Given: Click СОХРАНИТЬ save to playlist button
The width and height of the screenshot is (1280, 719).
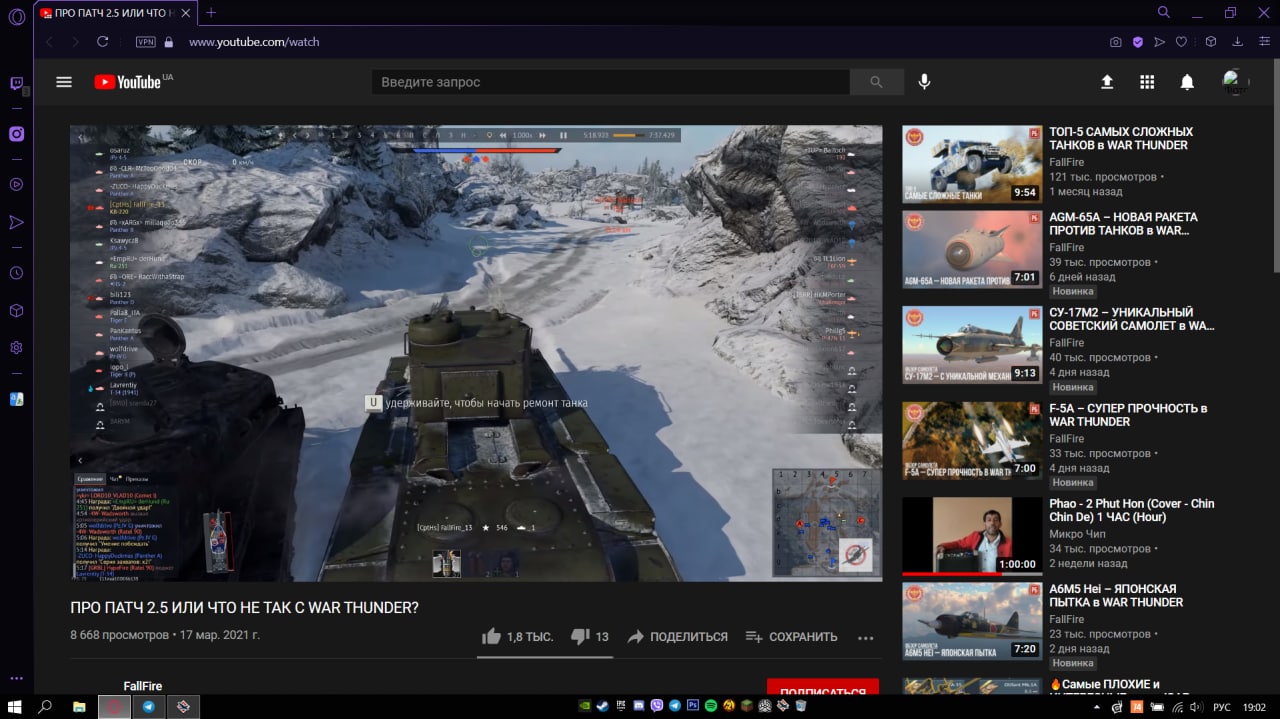Looking at the screenshot, I should pos(791,636).
